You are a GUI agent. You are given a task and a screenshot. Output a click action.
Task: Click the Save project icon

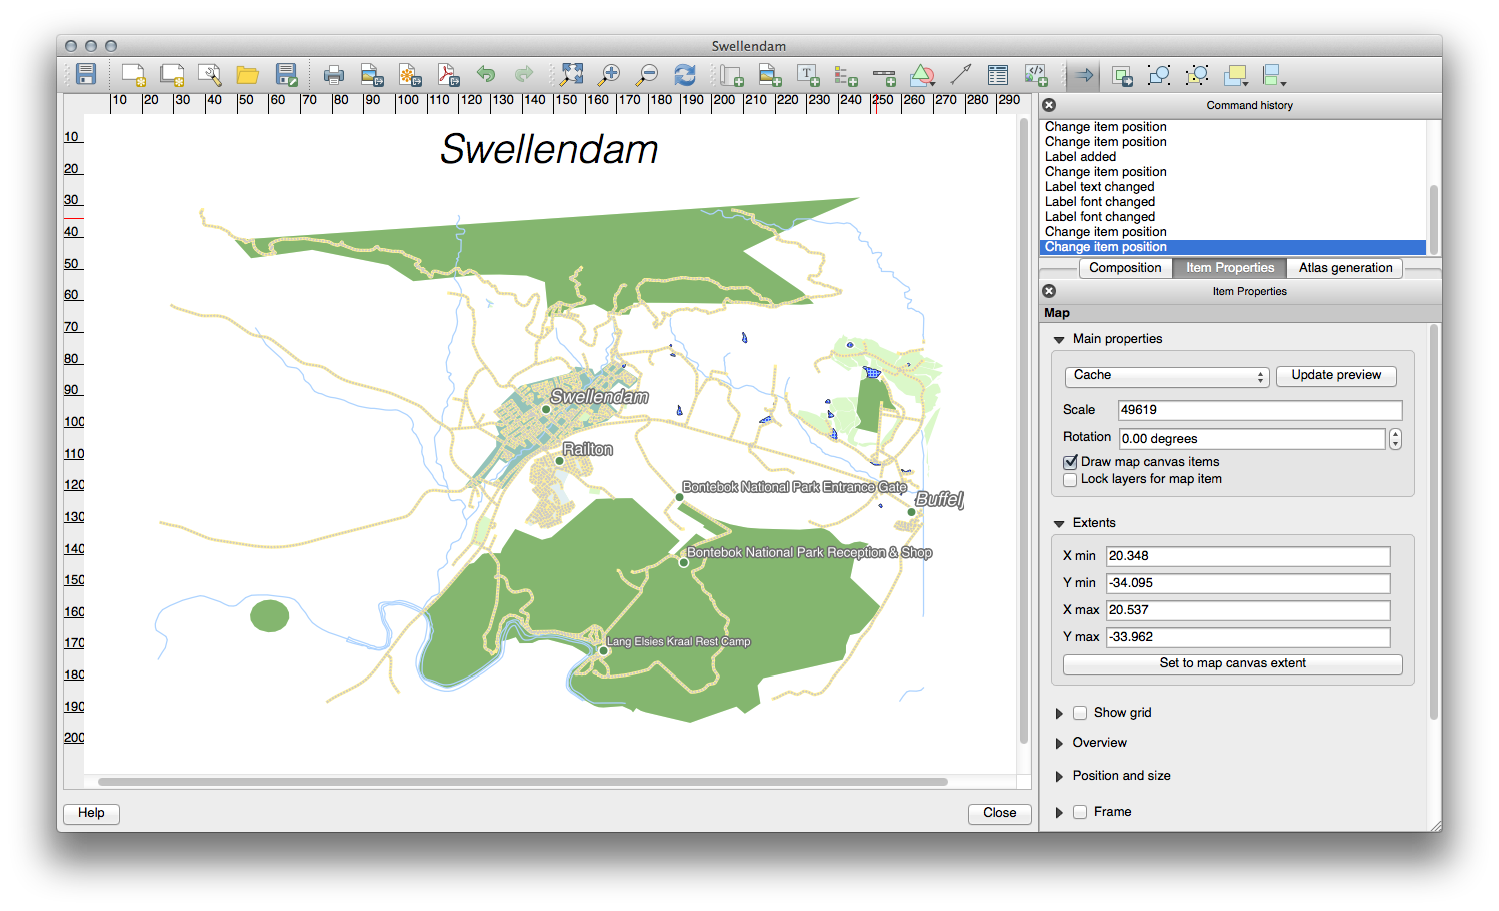[86, 75]
